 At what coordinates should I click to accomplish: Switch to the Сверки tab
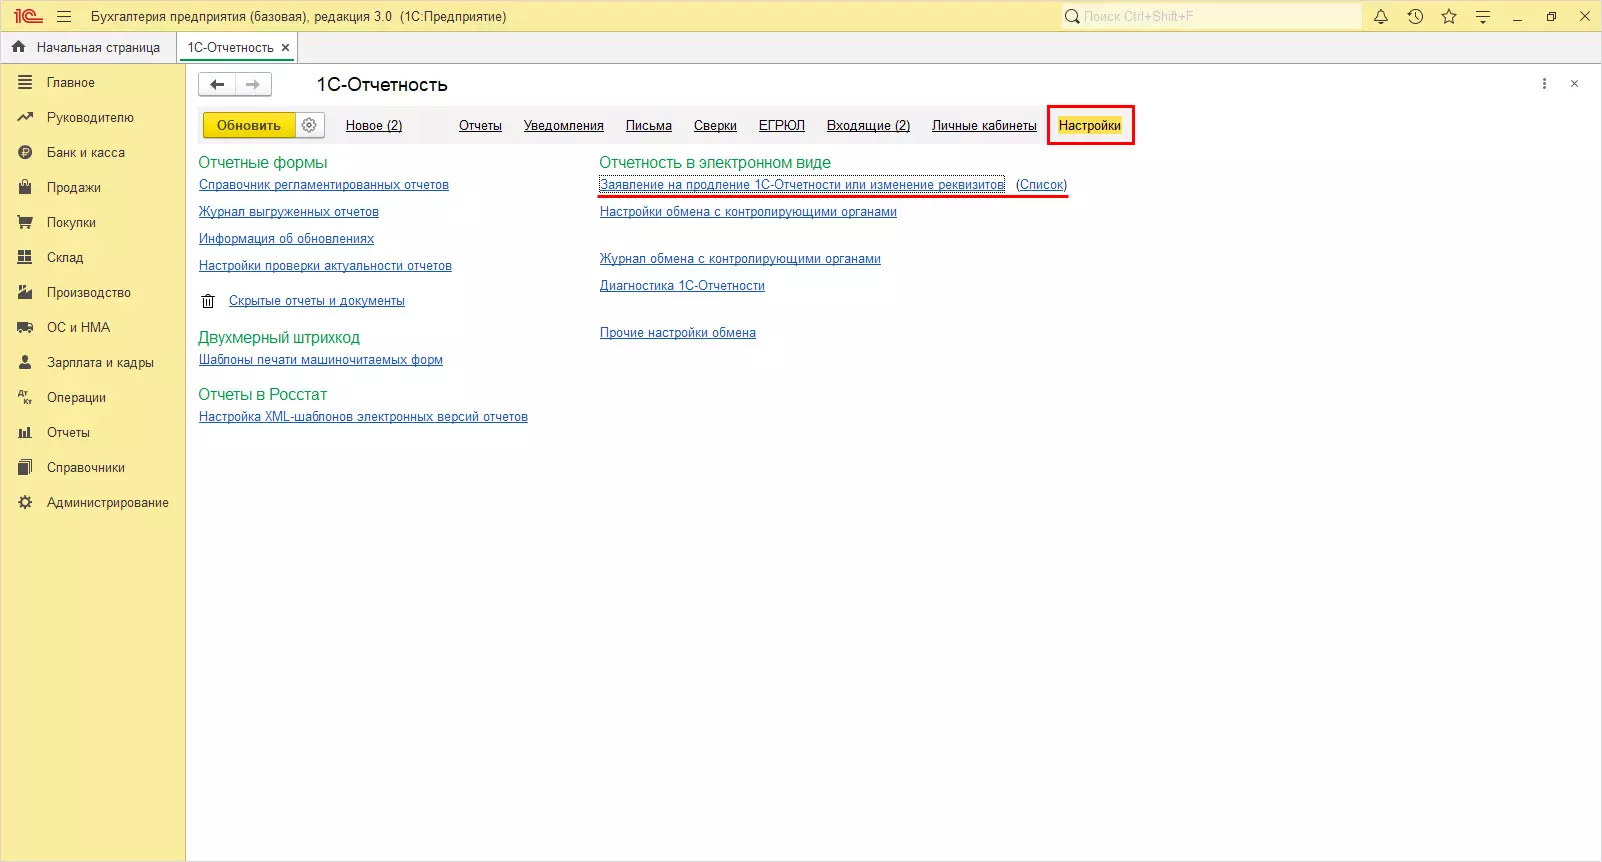pos(715,126)
